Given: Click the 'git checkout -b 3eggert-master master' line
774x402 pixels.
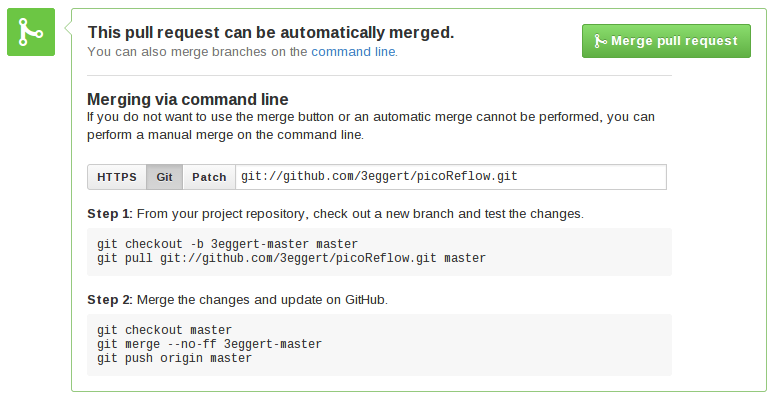Looking at the screenshot, I should pos(227,244).
